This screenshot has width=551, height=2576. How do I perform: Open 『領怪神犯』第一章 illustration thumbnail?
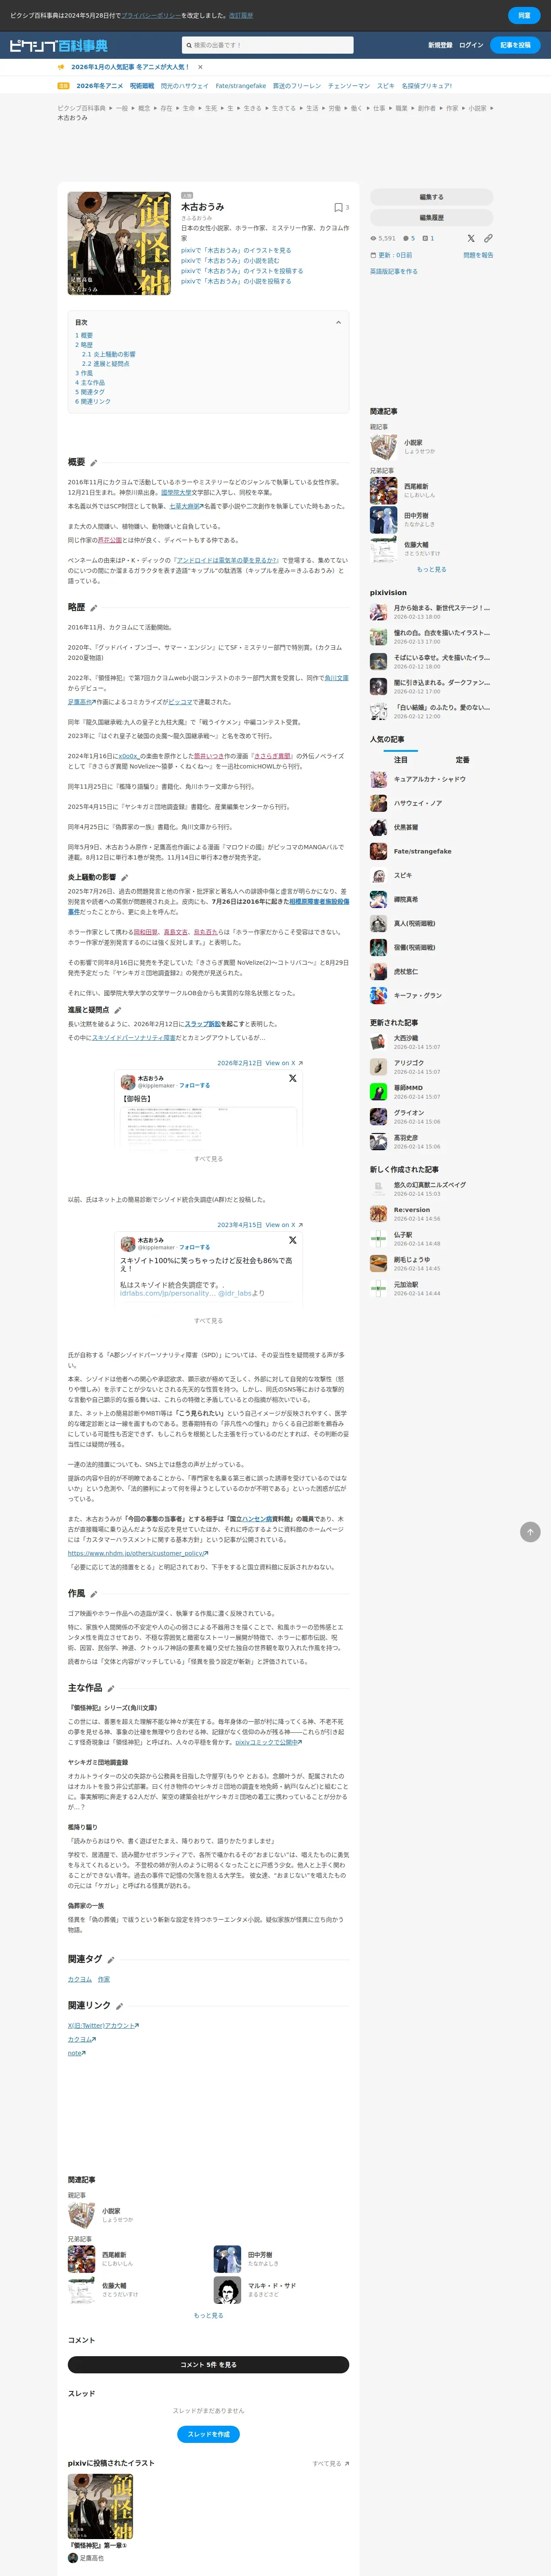click(100, 2507)
